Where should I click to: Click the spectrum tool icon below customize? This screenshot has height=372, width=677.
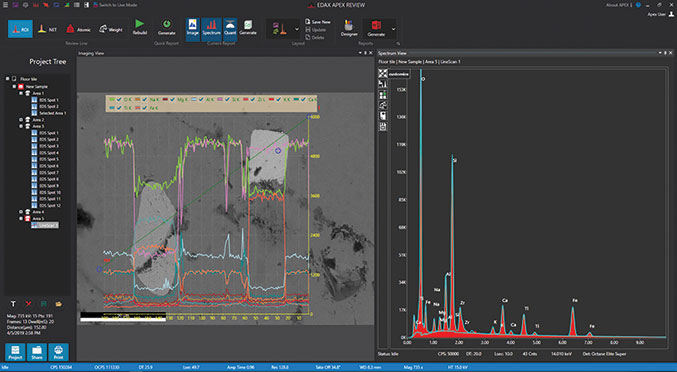point(383,84)
